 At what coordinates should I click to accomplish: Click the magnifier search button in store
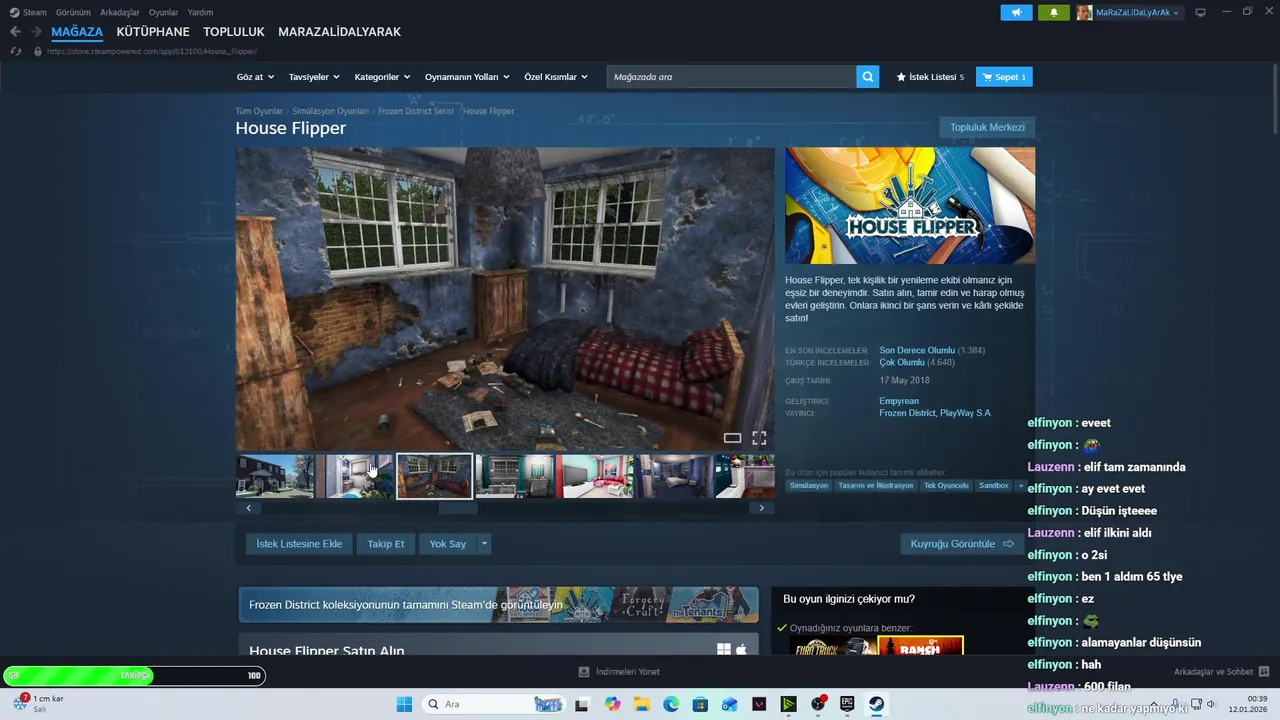click(x=868, y=76)
